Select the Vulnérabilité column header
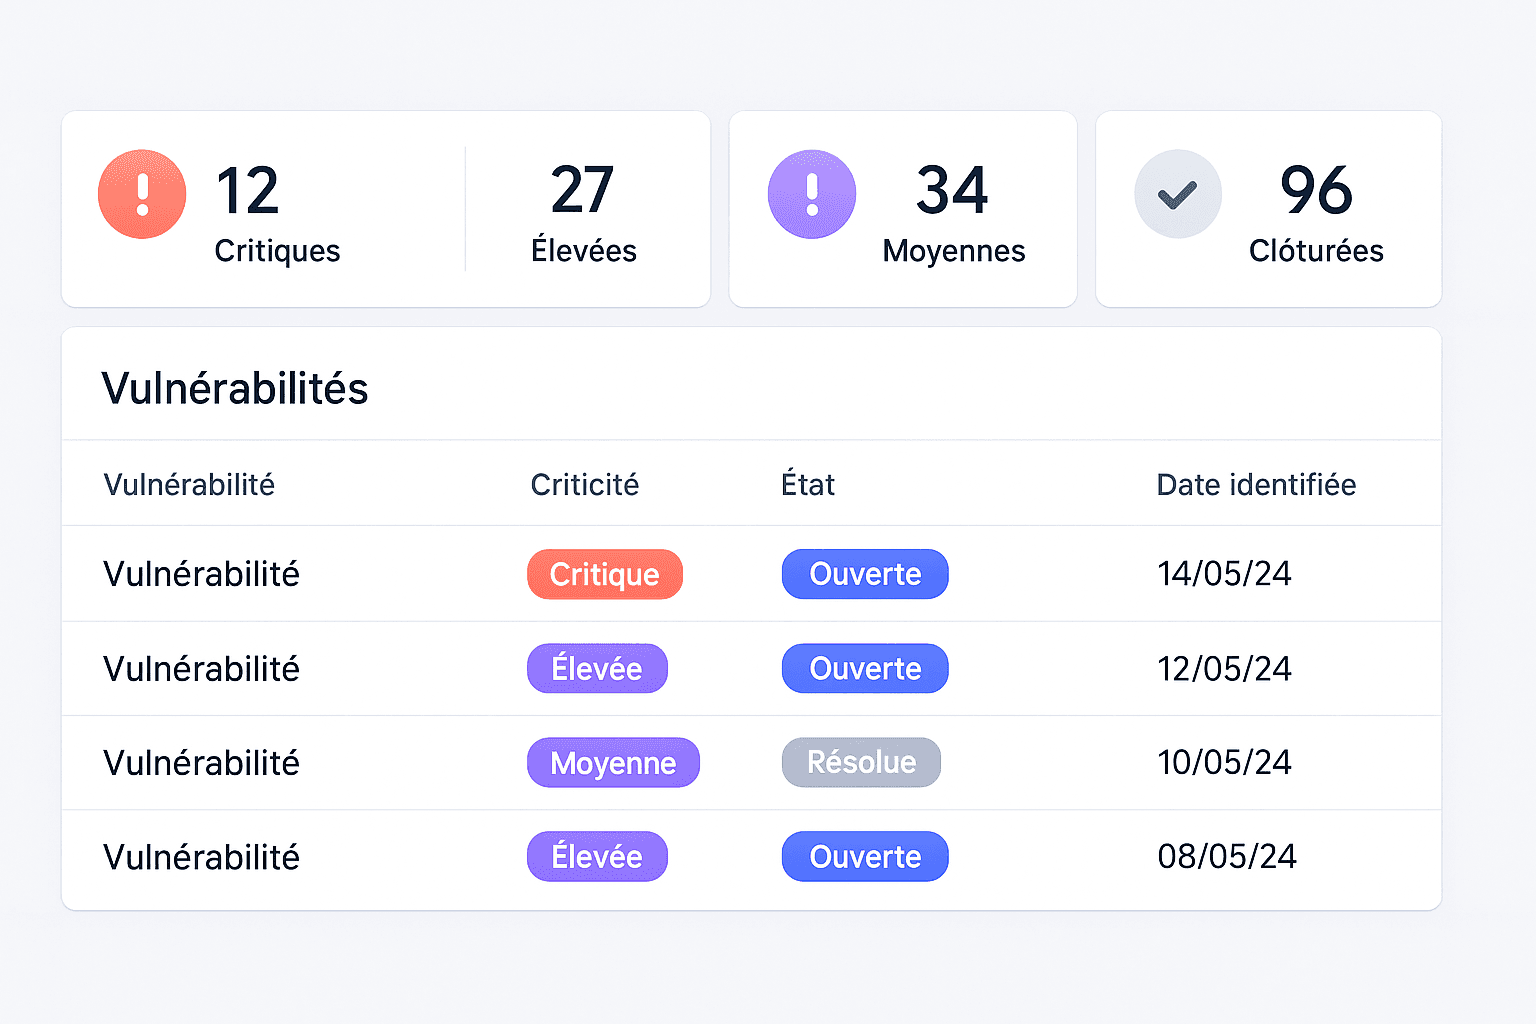The width and height of the screenshot is (1536, 1024). 189,484
